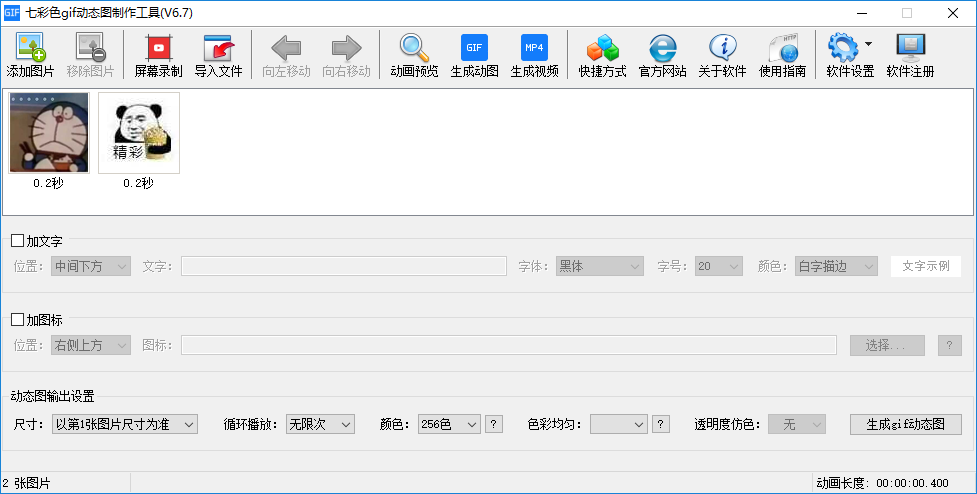Click the 0.2秒 label under Doraemon

pos(49,183)
